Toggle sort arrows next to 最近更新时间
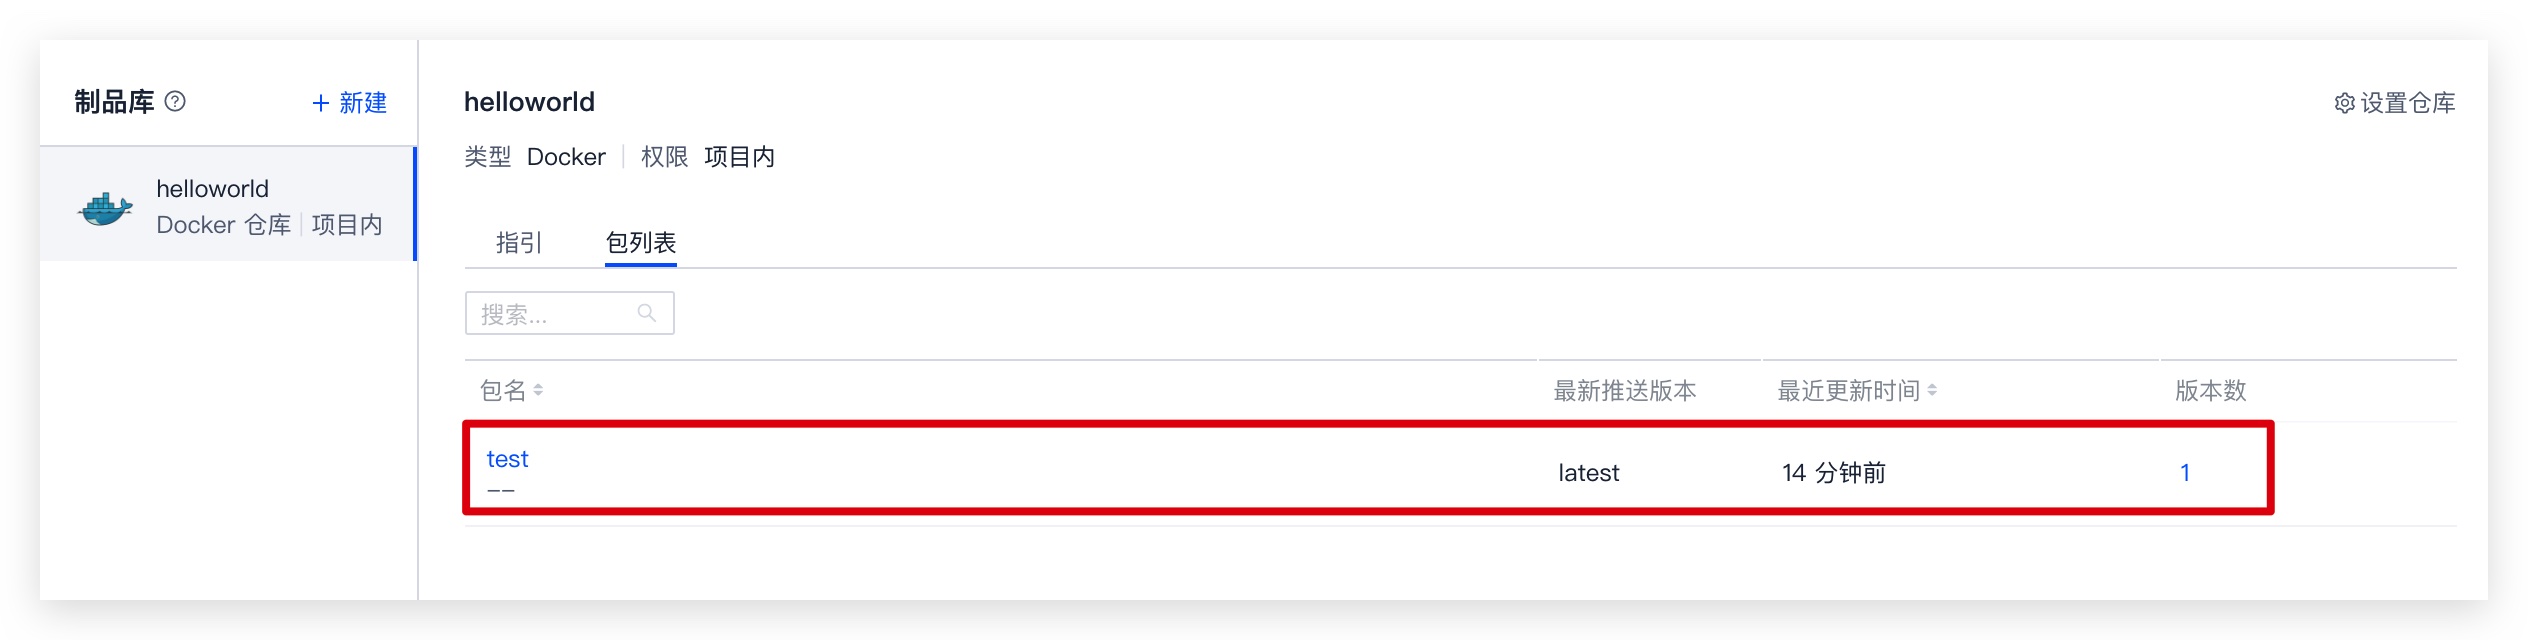 1932,390
